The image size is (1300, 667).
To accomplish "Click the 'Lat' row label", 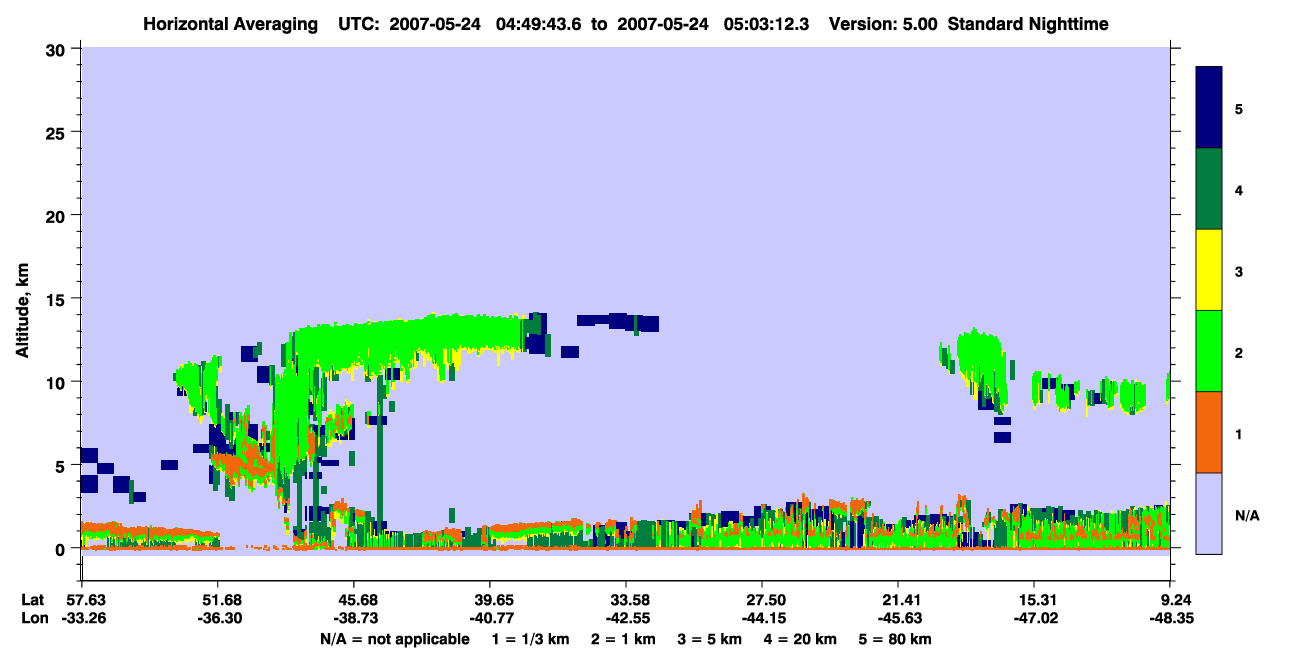I will tap(33, 600).
